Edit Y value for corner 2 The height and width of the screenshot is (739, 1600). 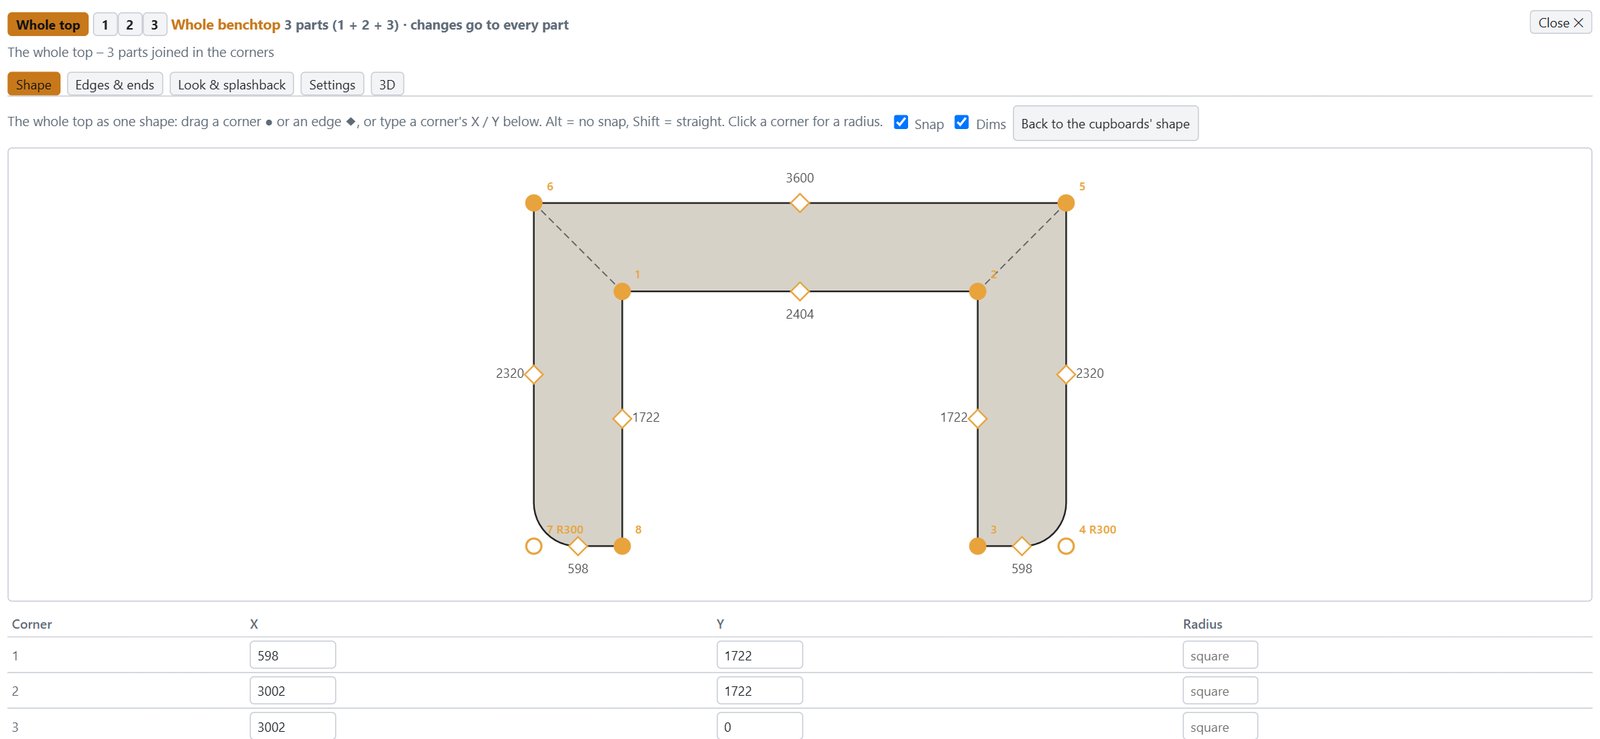760,690
